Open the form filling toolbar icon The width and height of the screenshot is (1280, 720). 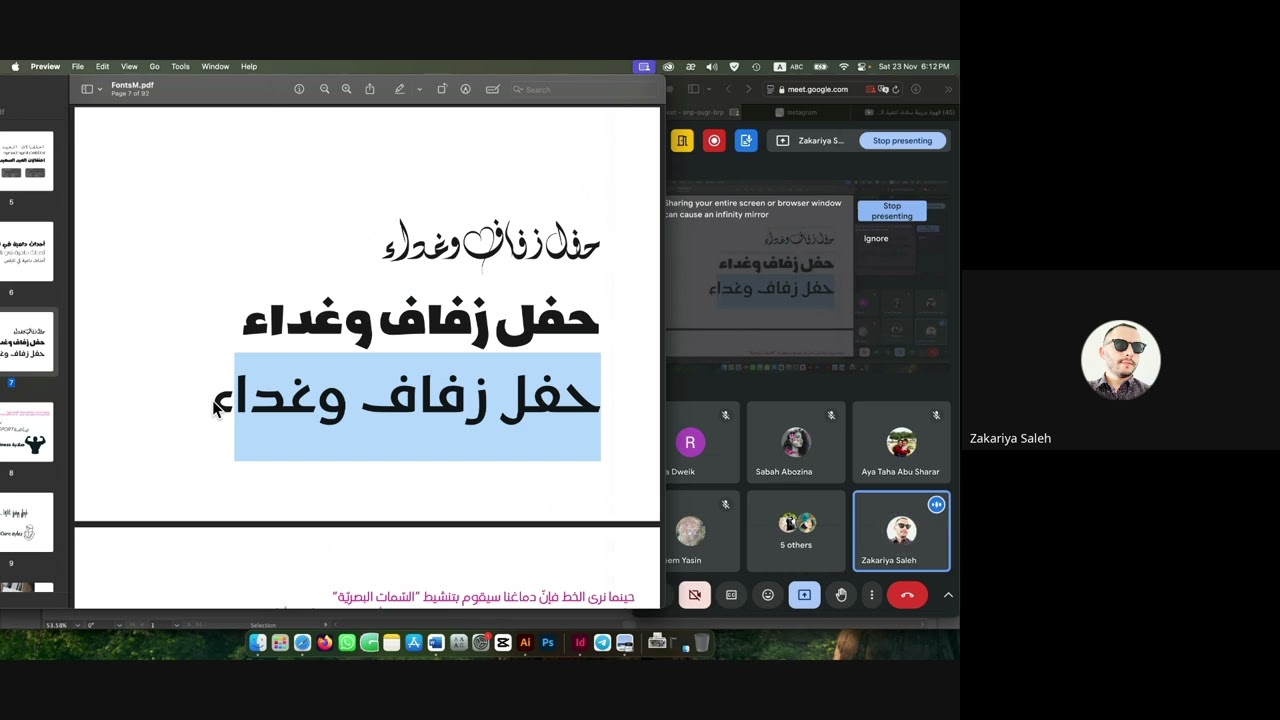[x=492, y=89]
